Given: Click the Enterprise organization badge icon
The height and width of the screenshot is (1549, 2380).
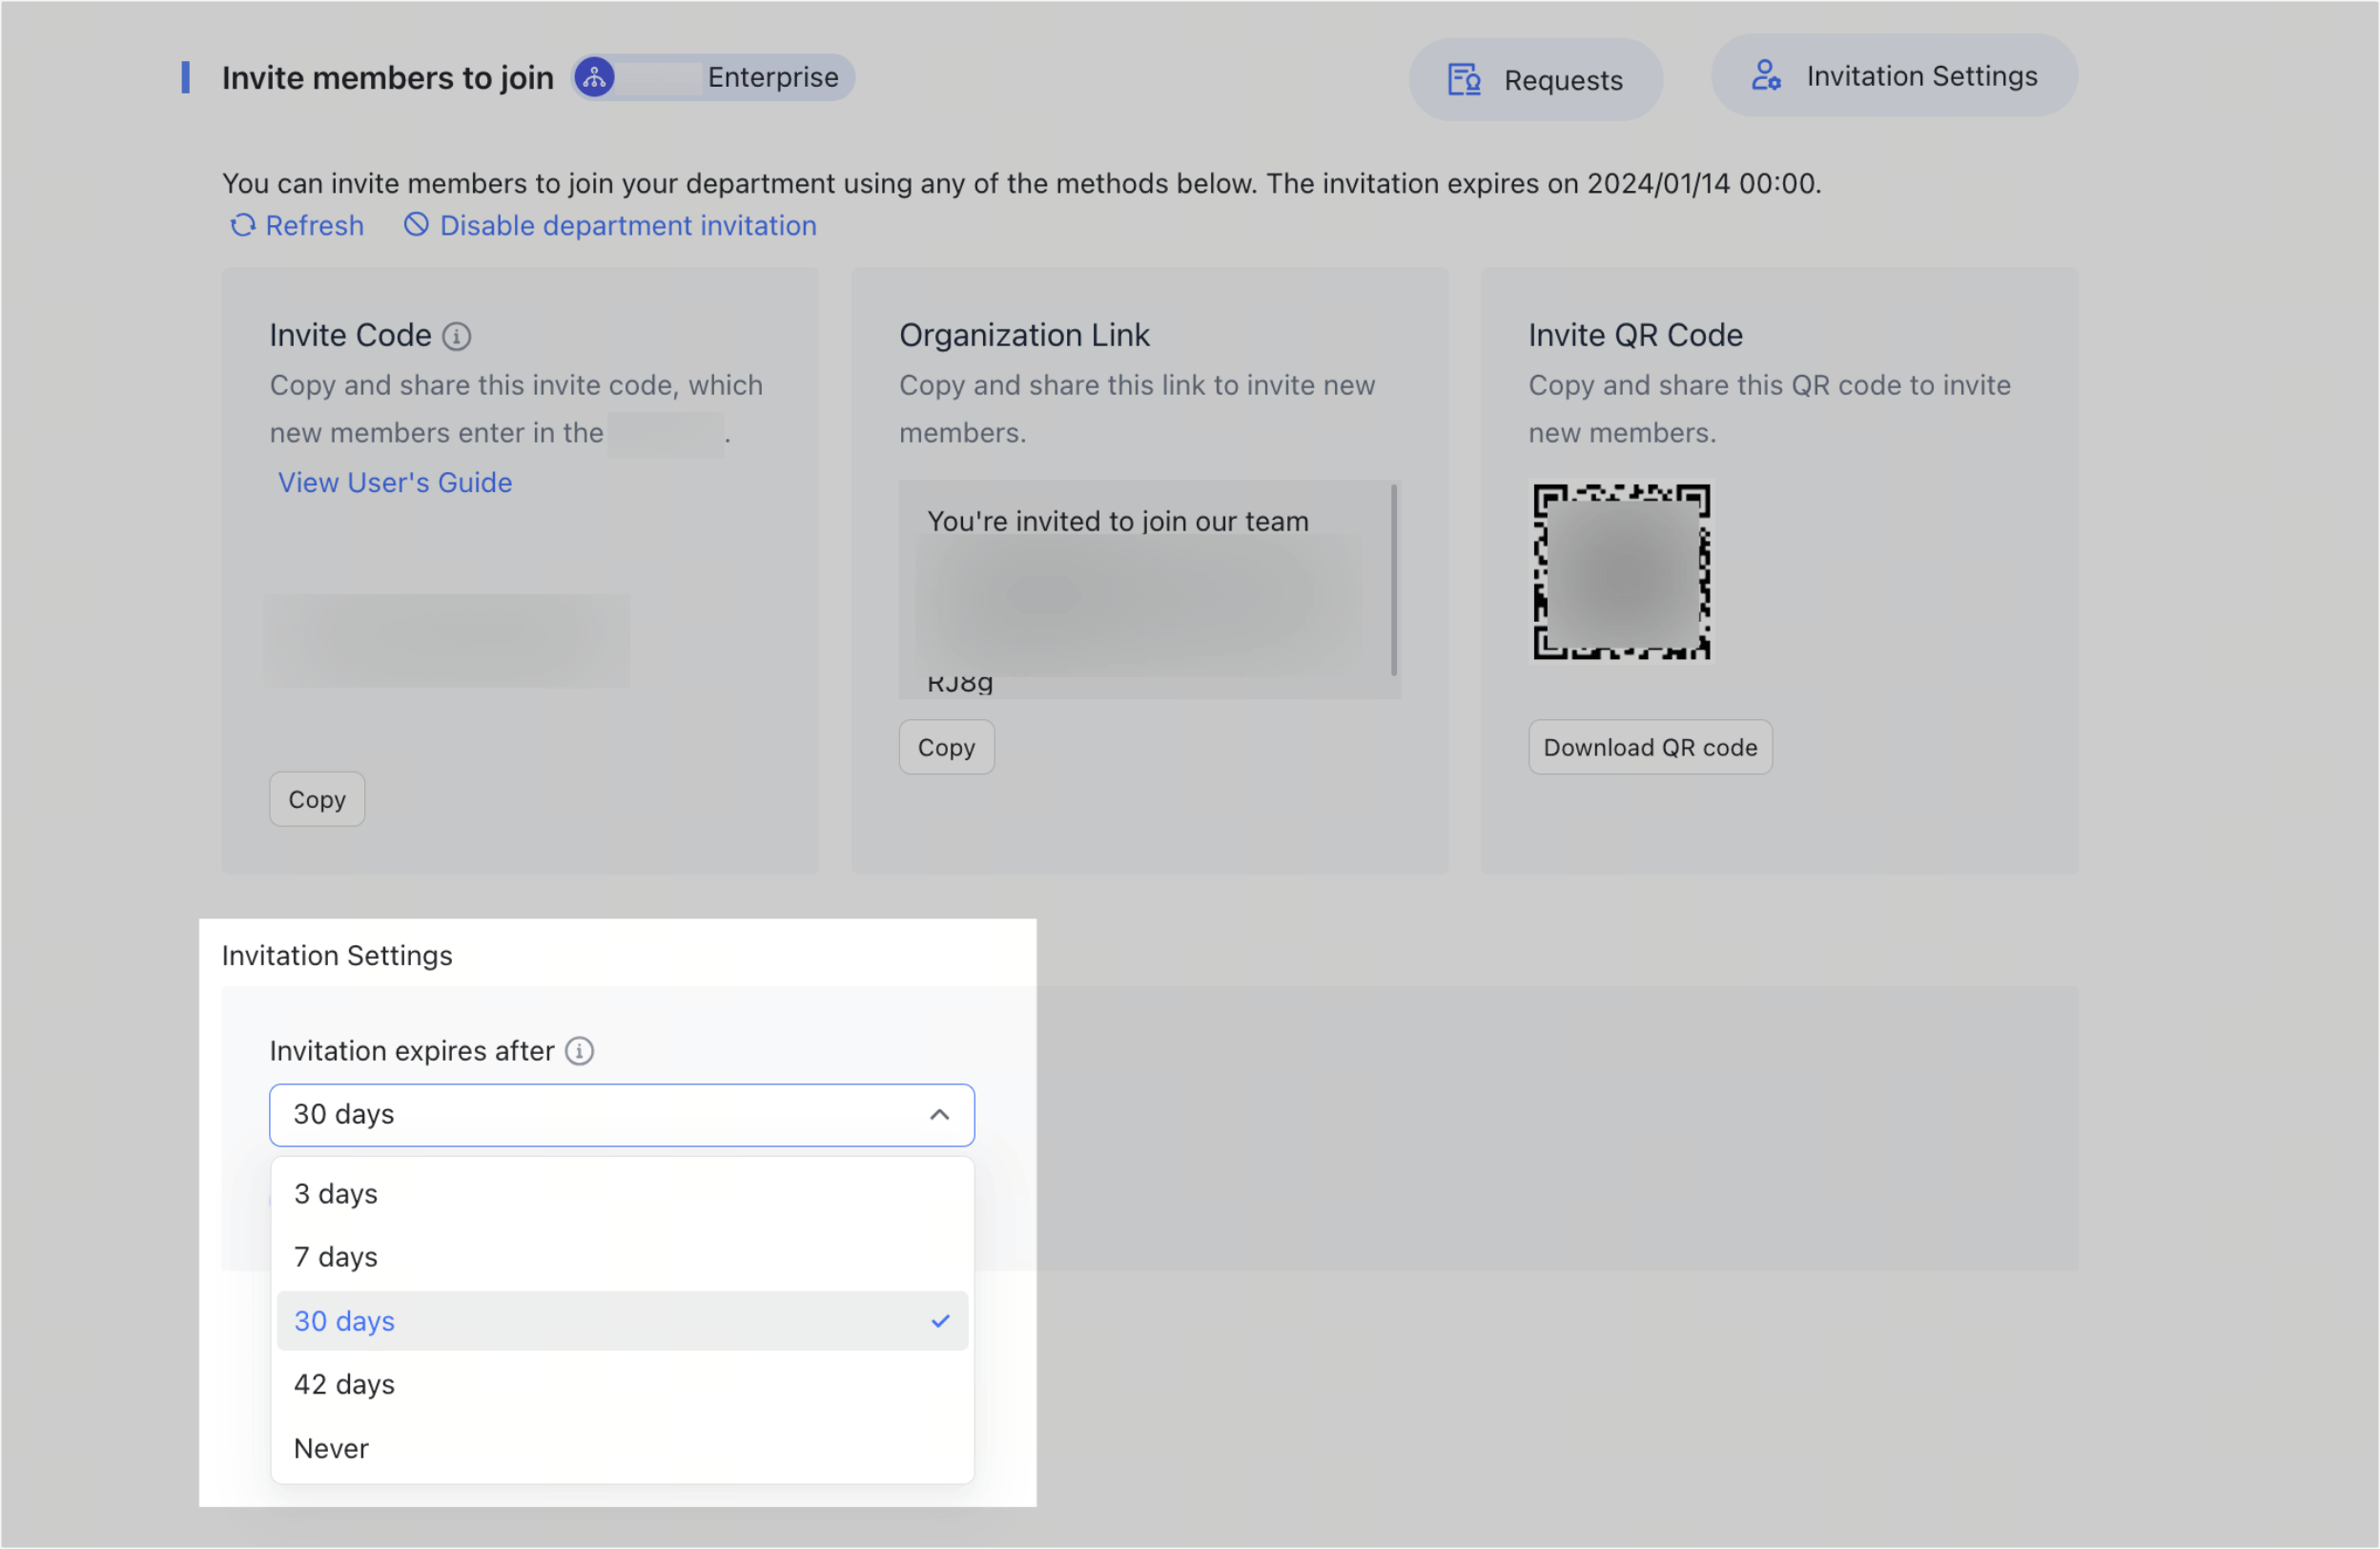Looking at the screenshot, I should [x=594, y=77].
